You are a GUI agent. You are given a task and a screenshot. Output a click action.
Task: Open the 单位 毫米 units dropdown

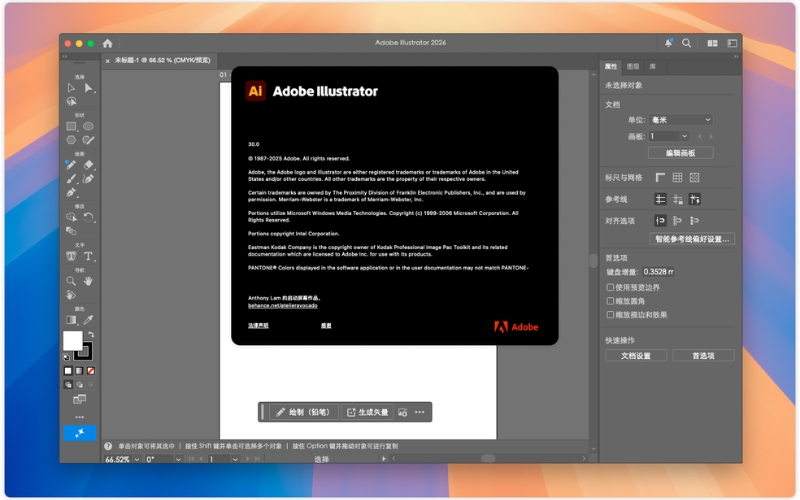point(681,120)
